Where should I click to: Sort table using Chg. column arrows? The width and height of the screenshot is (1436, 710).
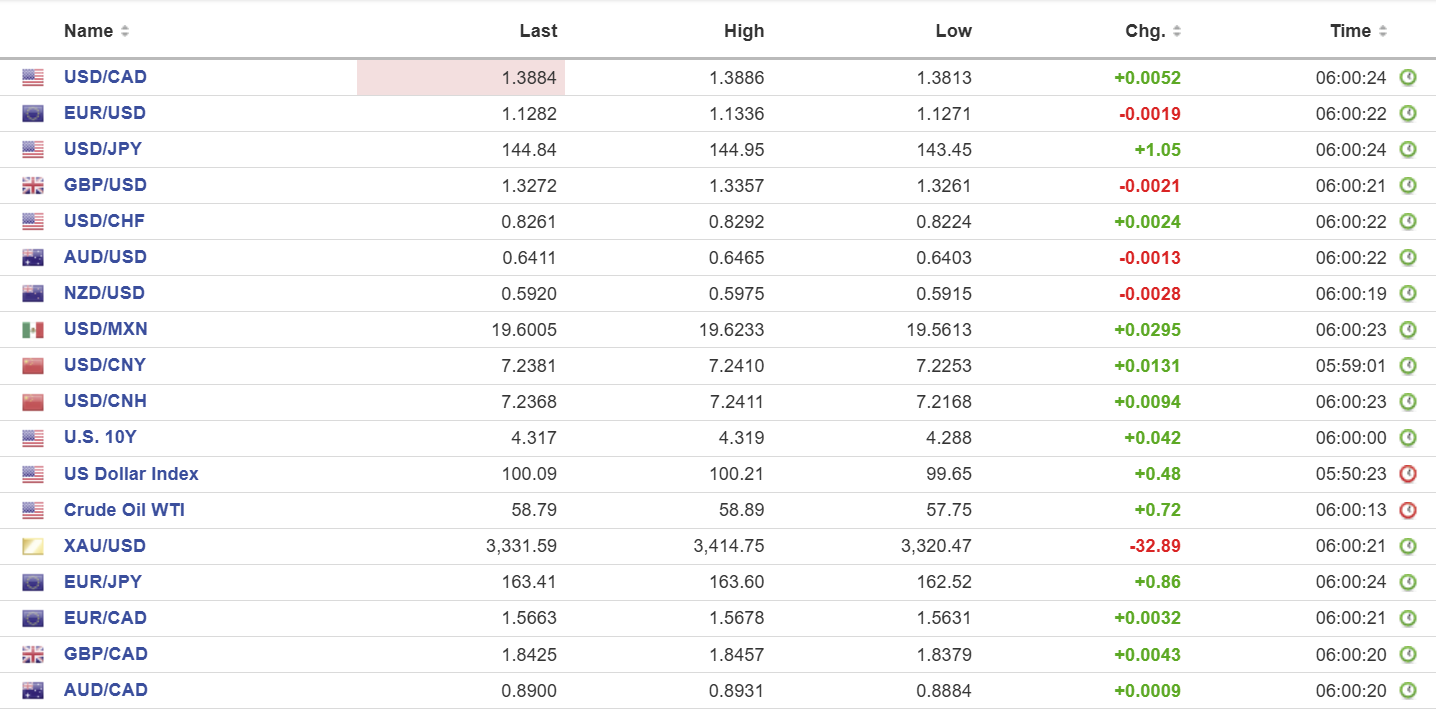tap(1177, 32)
